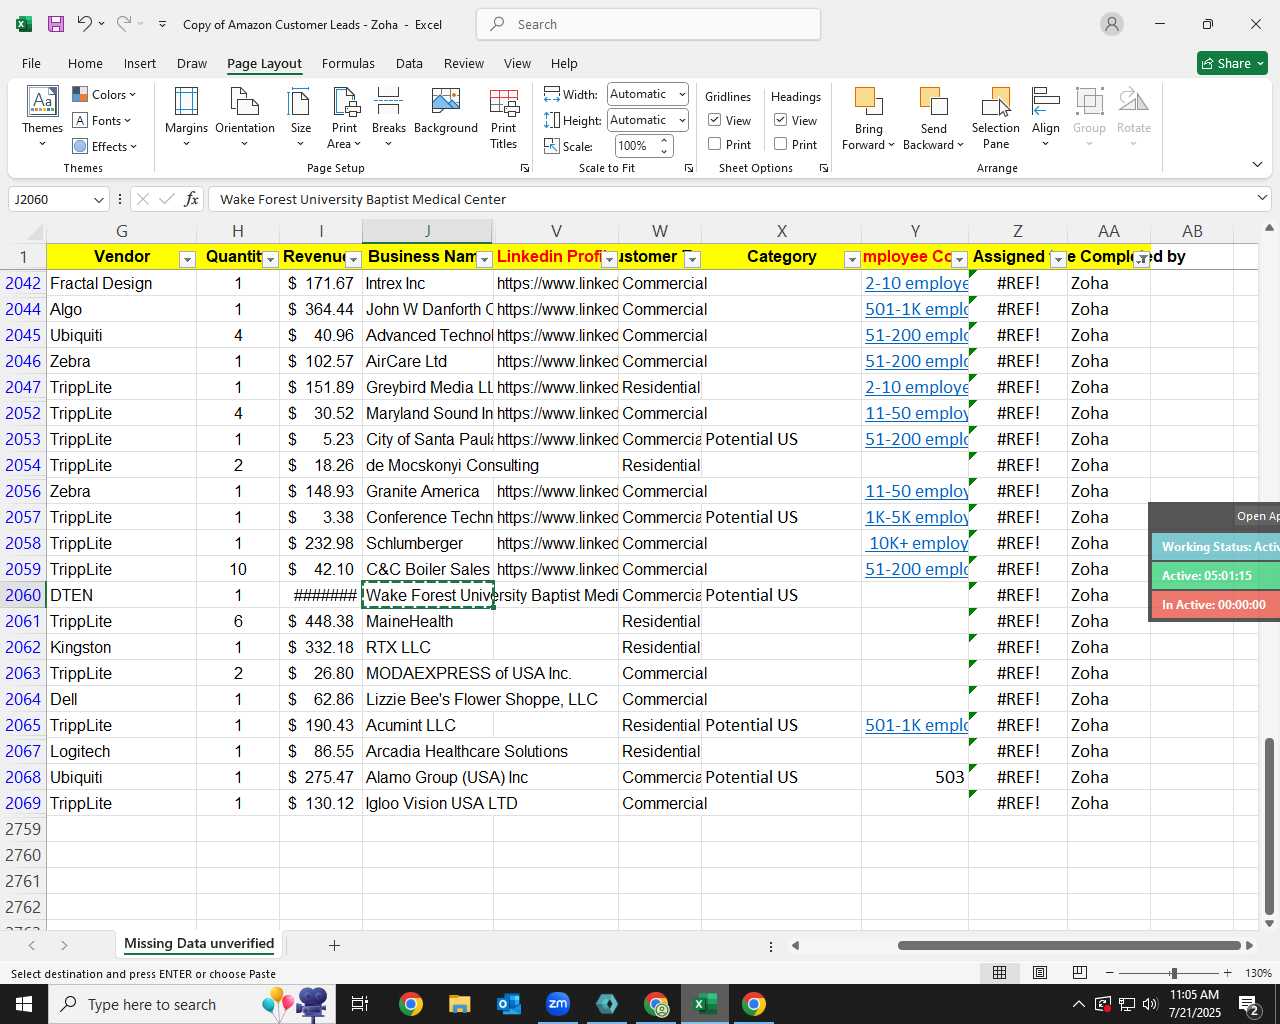Open the 501-1K employees link in row 2044
Image resolution: width=1280 pixels, height=1024 pixels.
click(916, 309)
